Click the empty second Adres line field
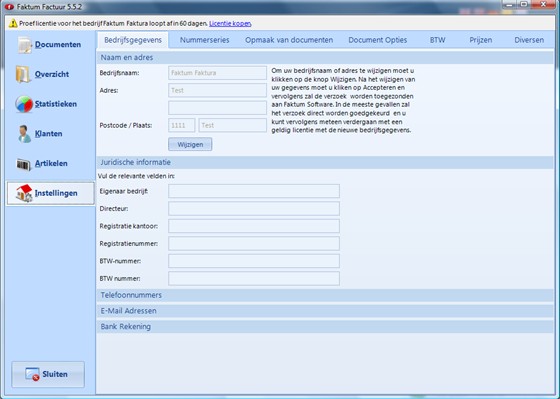560x399 pixels. pyautogui.click(x=218, y=108)
